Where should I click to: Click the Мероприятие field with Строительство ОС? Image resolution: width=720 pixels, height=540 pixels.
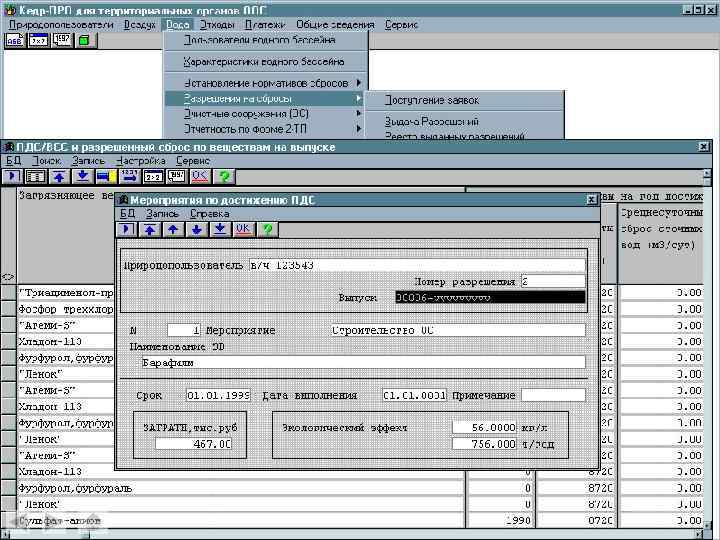[458, 330]
